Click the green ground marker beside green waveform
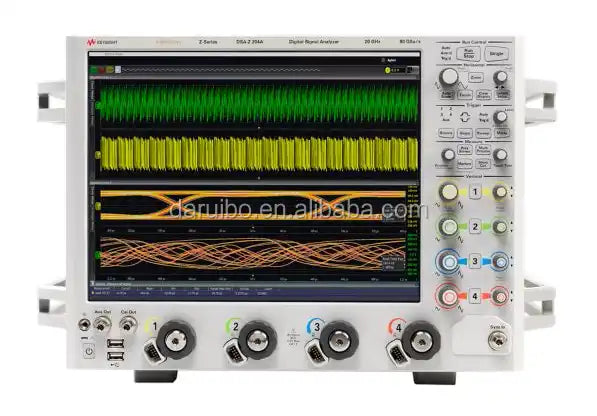The image size is (597, 416). pos(98,105)
